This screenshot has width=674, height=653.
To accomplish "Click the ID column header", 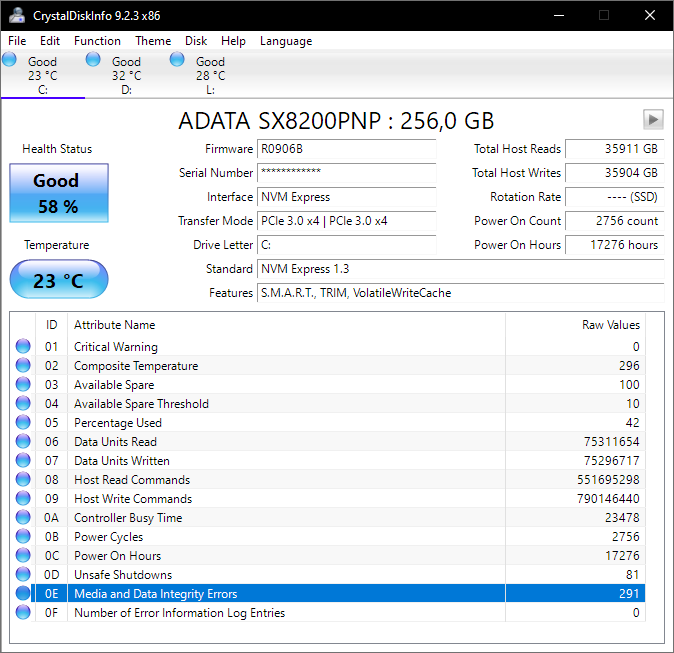I will click(x=51, y=325).
